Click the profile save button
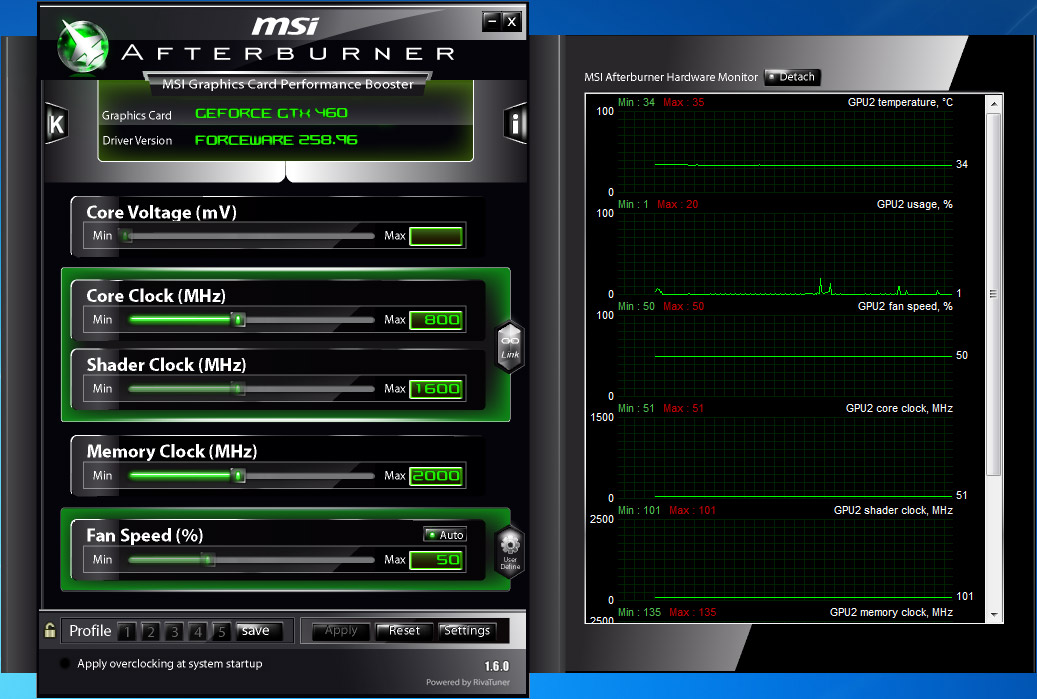 pyautogui.click(x=259, y=631)
